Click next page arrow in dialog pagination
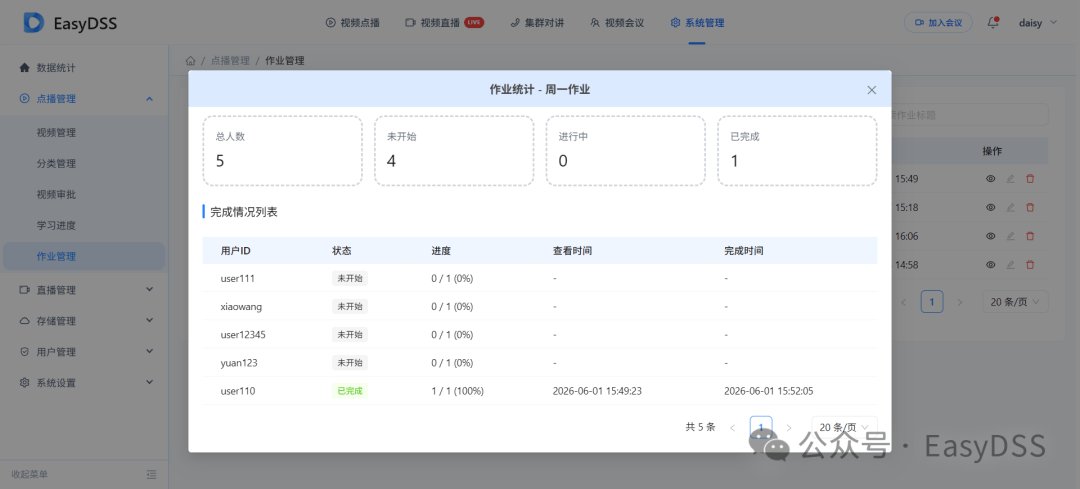The width and height of the screenshot is (1080, 489). pos(789,427)
